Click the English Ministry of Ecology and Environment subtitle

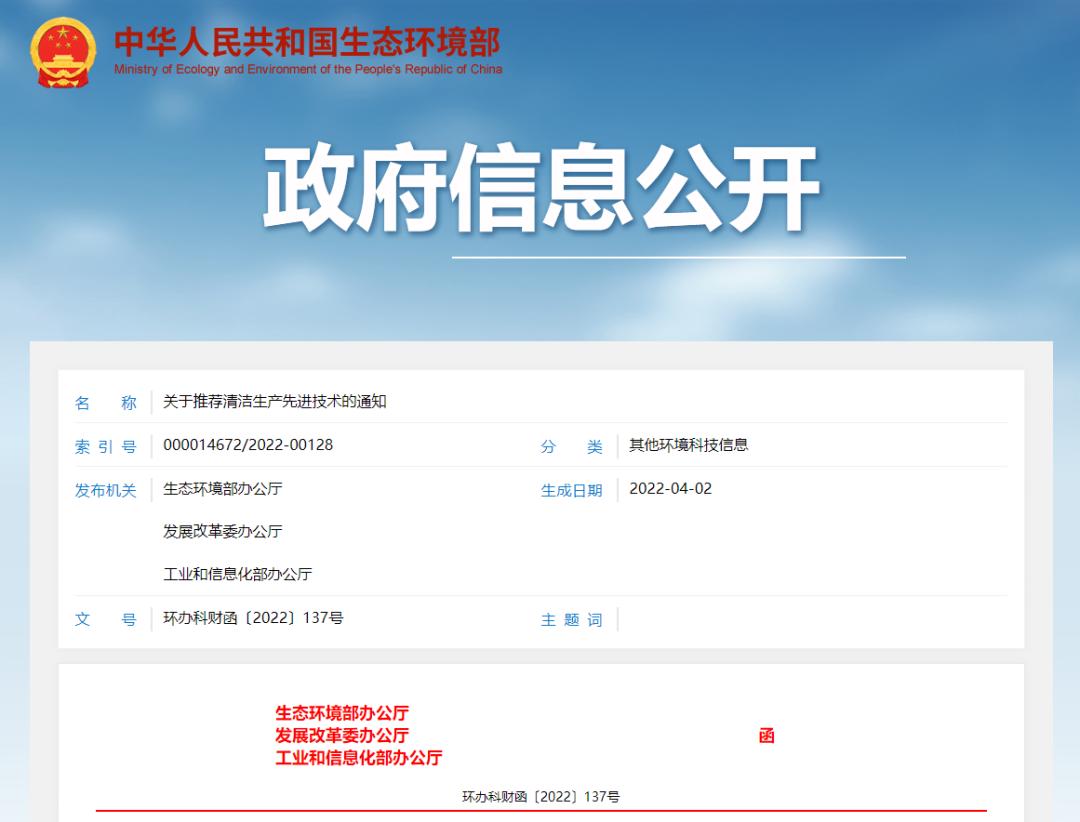click(x=308, y=70)
